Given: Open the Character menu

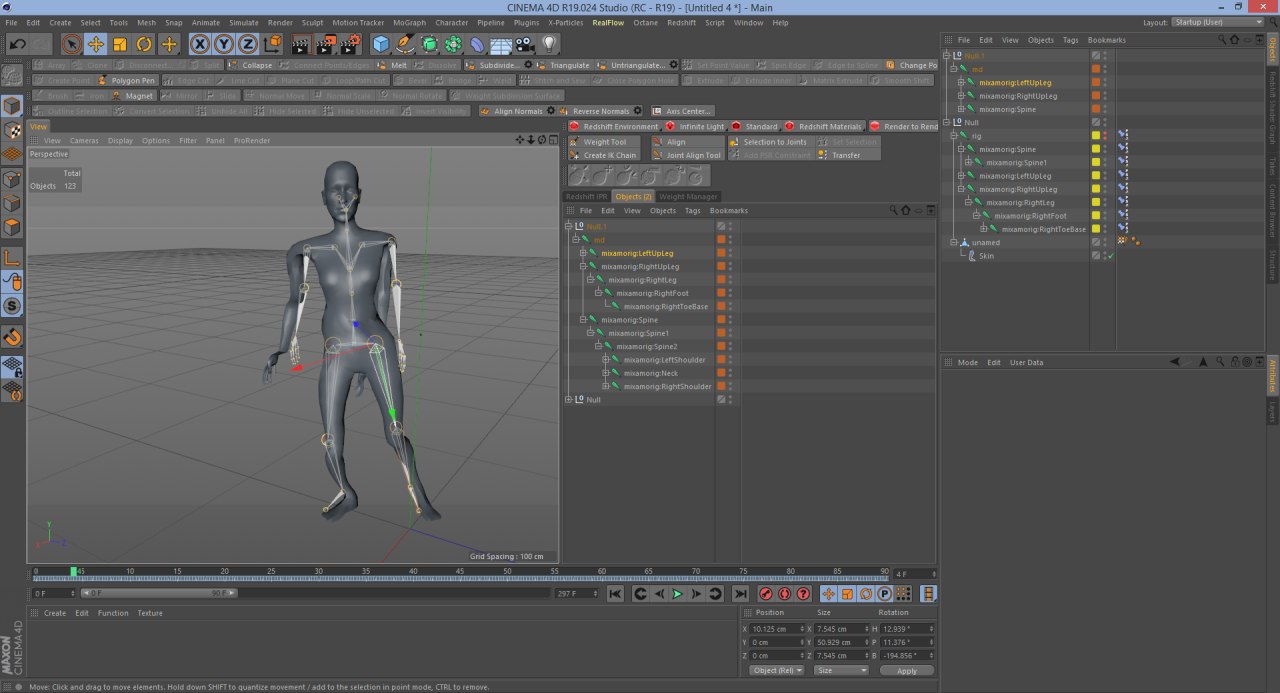Looking at the screenshot, I should tap(451, 22).
